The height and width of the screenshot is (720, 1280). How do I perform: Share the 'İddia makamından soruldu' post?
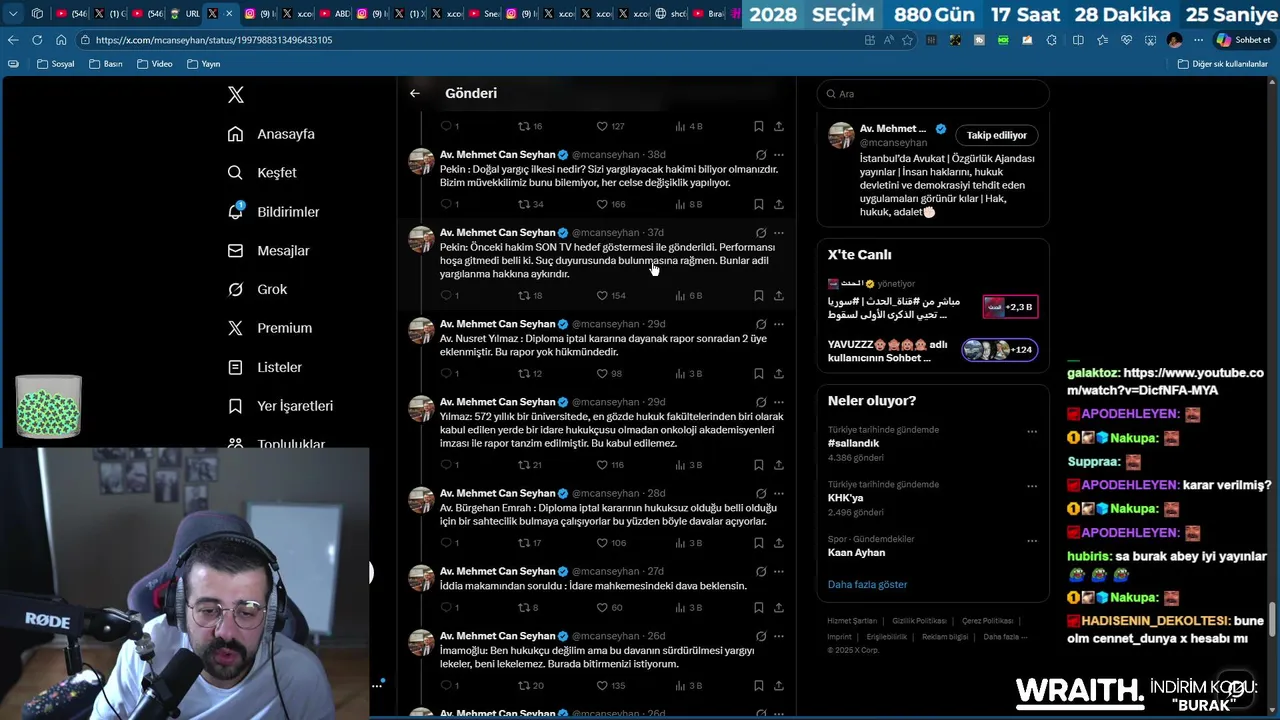point(779,608)
